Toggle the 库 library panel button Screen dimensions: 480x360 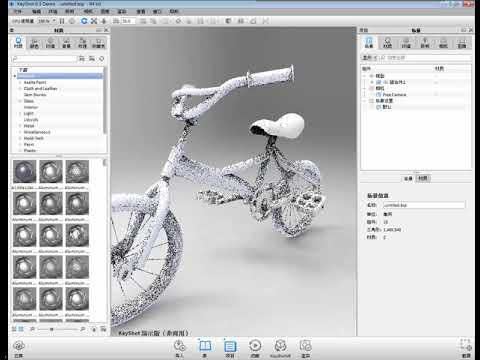(205, 349)
